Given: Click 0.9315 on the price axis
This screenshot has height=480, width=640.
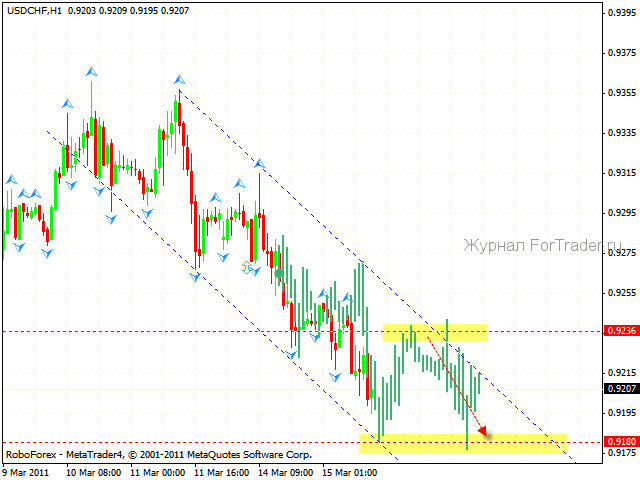Looking at the screenshot, I should coord(622,173).
